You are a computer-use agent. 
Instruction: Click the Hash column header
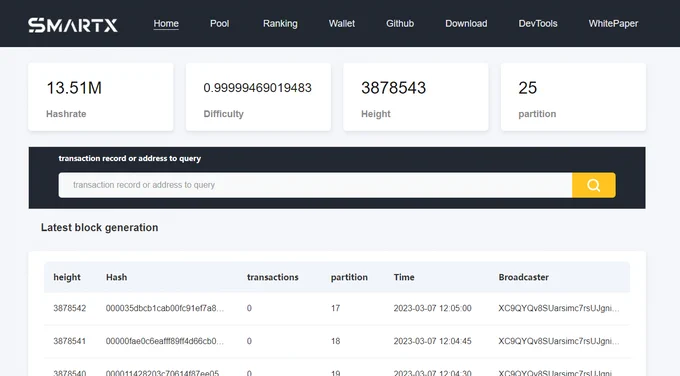117,277
